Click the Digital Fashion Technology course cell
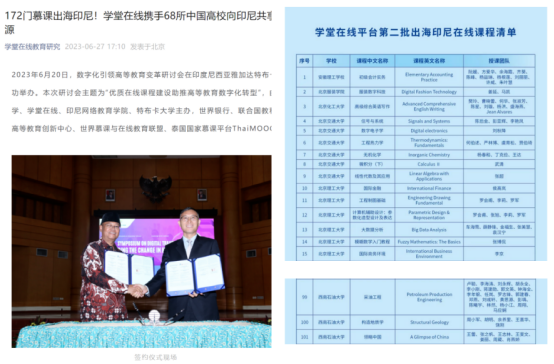 coord(429,92)
